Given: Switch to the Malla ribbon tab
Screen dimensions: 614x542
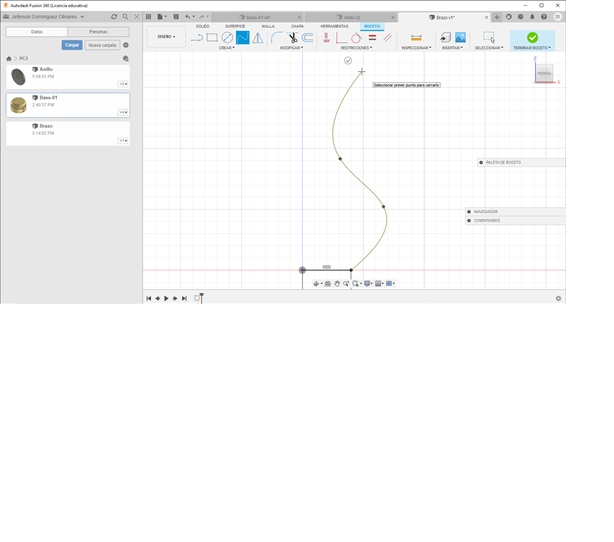Looking at the screenshot, I should pos(268,26).
